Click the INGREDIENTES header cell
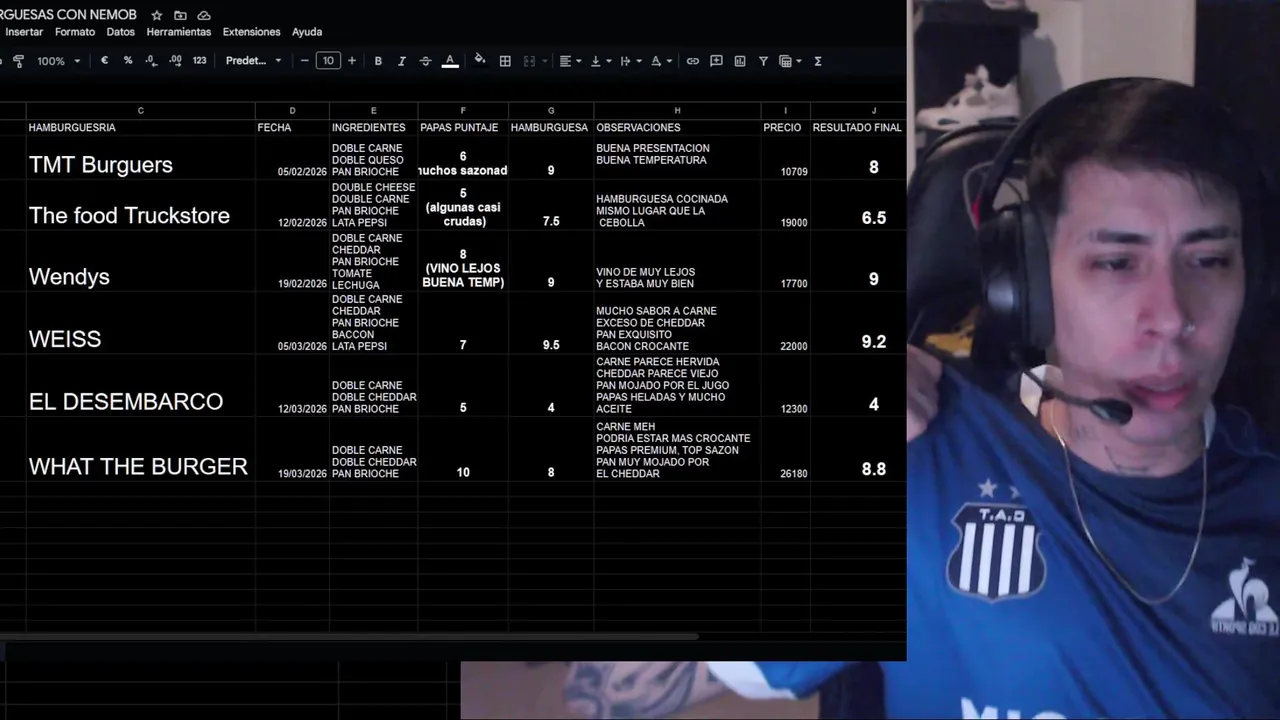 pyautogui.click(x=373, y=128)
